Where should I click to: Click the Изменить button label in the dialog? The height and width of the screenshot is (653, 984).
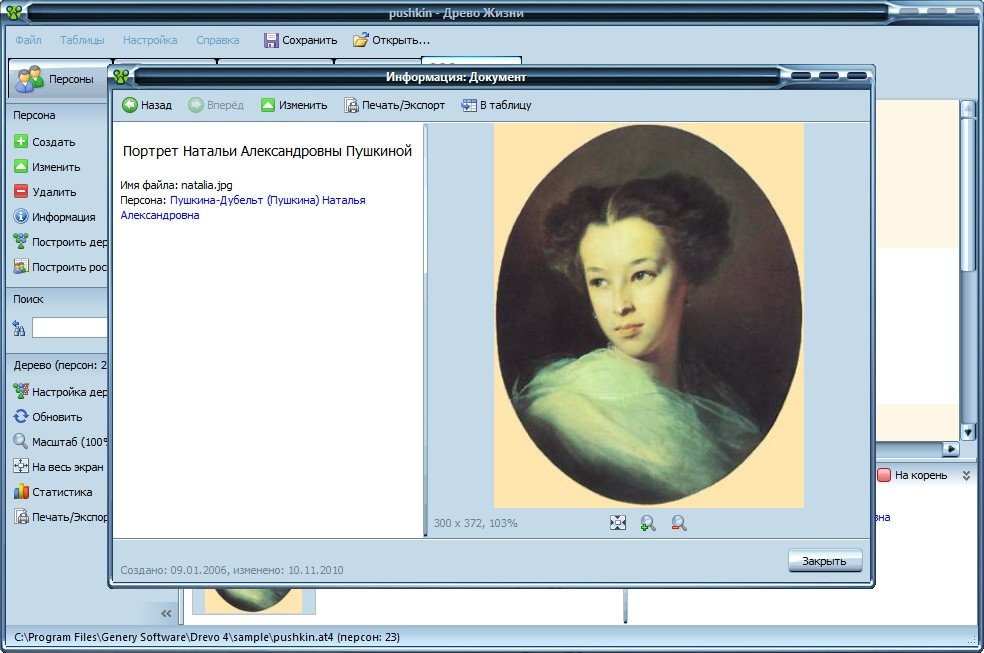[303, 105]
